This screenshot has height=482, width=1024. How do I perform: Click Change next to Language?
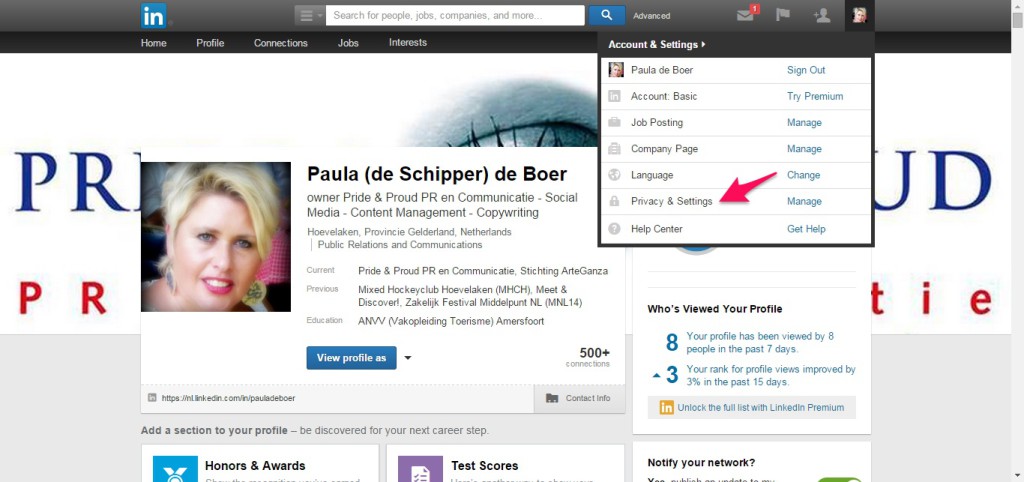pyautogui.click(x=803, y=175)
